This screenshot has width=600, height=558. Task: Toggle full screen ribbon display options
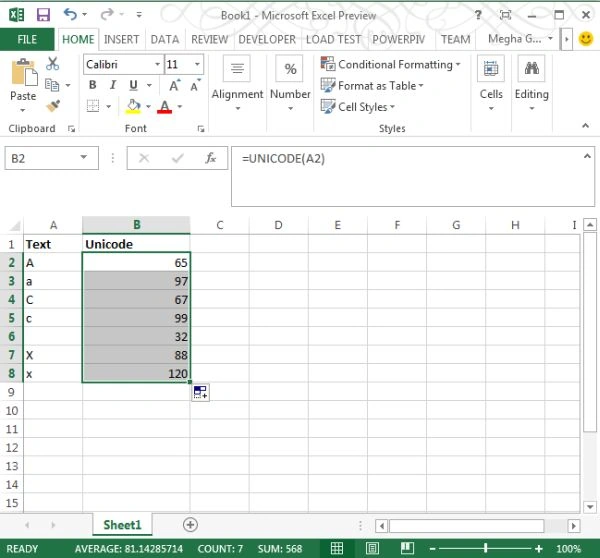[x=505, y=15]
